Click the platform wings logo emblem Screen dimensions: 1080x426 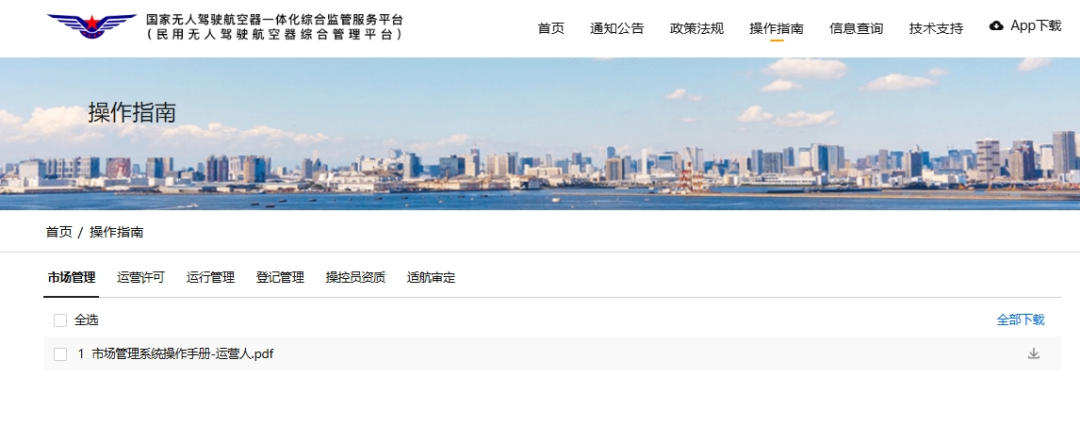pos(91,26)
